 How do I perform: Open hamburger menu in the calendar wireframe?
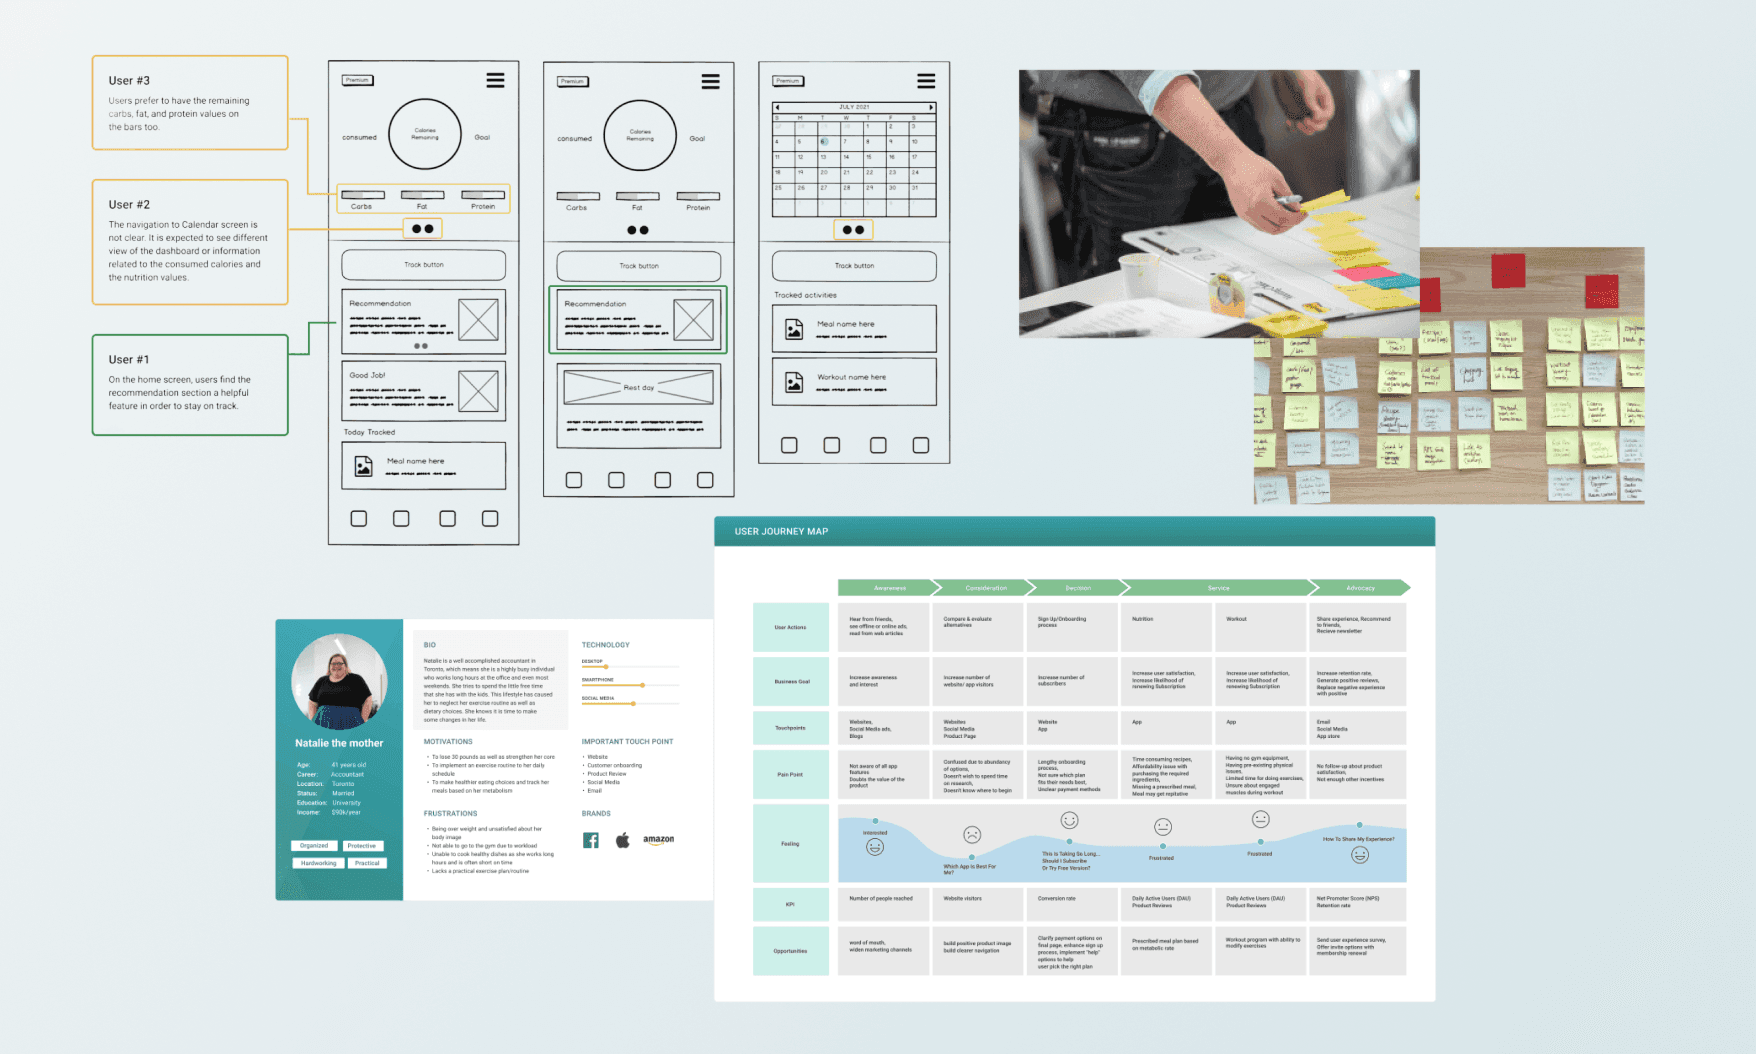(x=926, y=81)
